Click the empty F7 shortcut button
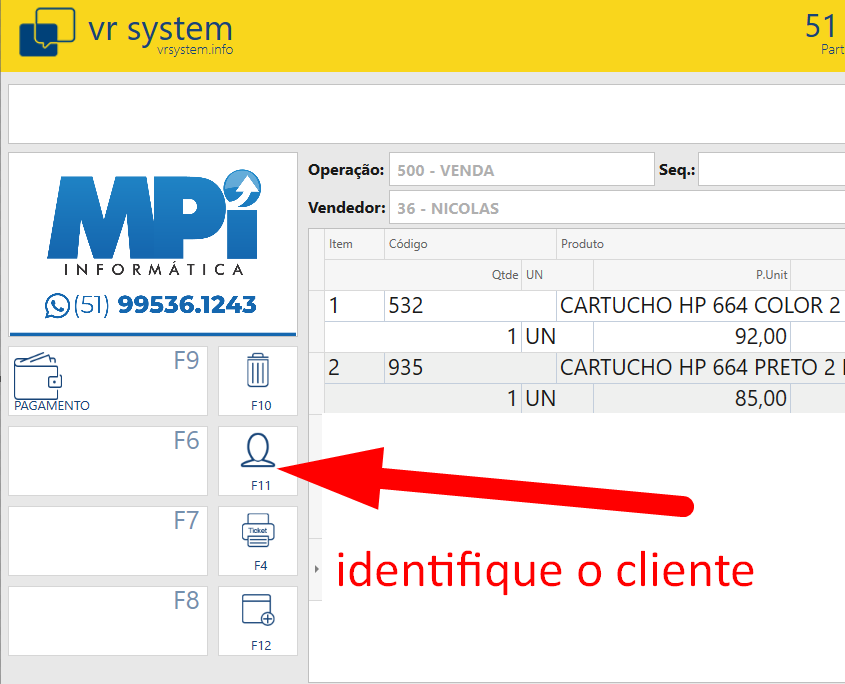Image resolution: width=845 pixels, height=684 pixels. [108, 541]
